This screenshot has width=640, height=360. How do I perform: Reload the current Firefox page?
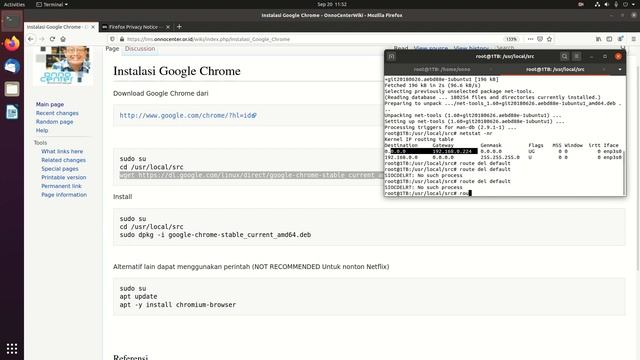tap(52, 39)
